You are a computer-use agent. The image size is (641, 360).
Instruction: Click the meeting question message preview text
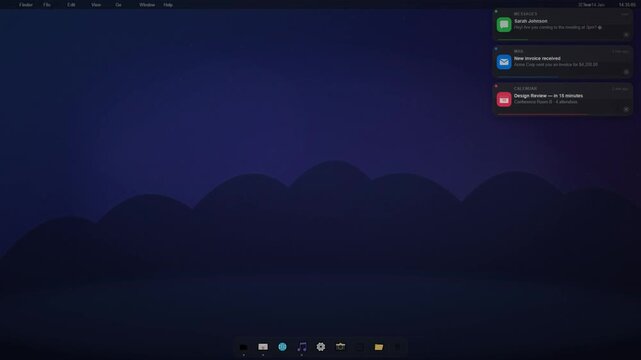558,27
